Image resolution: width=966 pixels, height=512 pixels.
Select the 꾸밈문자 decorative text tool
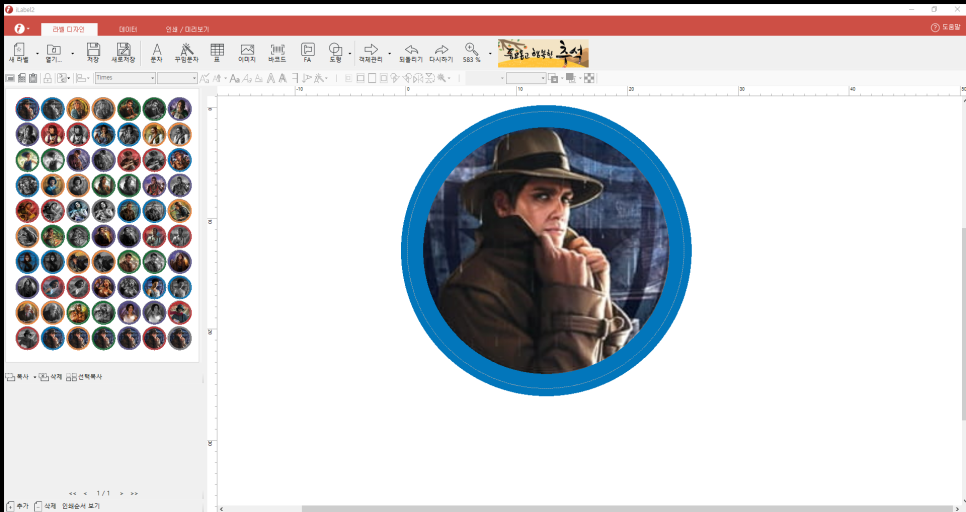tap(187, 53)
